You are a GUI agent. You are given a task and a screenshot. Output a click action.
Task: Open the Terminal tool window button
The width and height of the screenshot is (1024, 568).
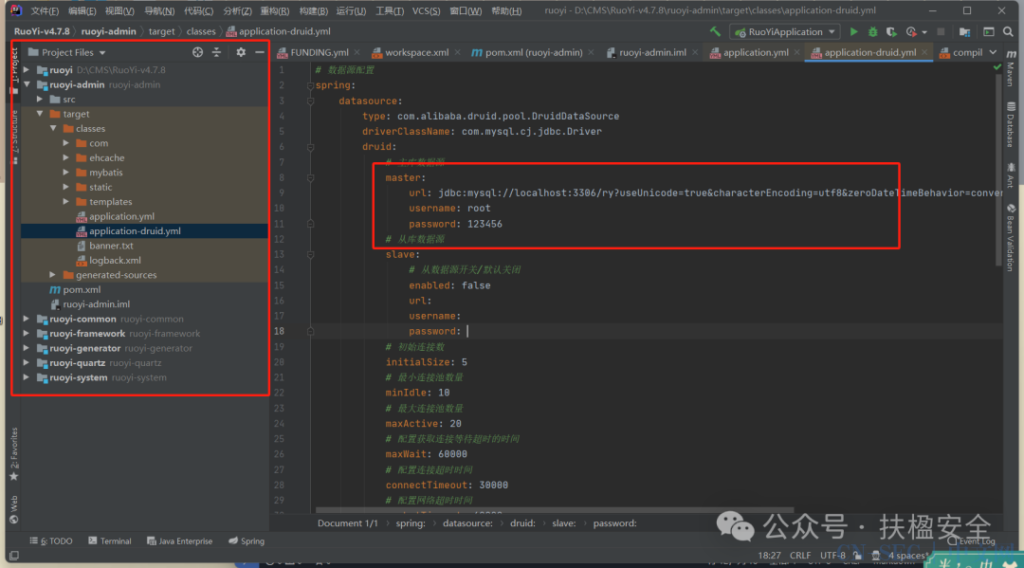click(110, 541)
